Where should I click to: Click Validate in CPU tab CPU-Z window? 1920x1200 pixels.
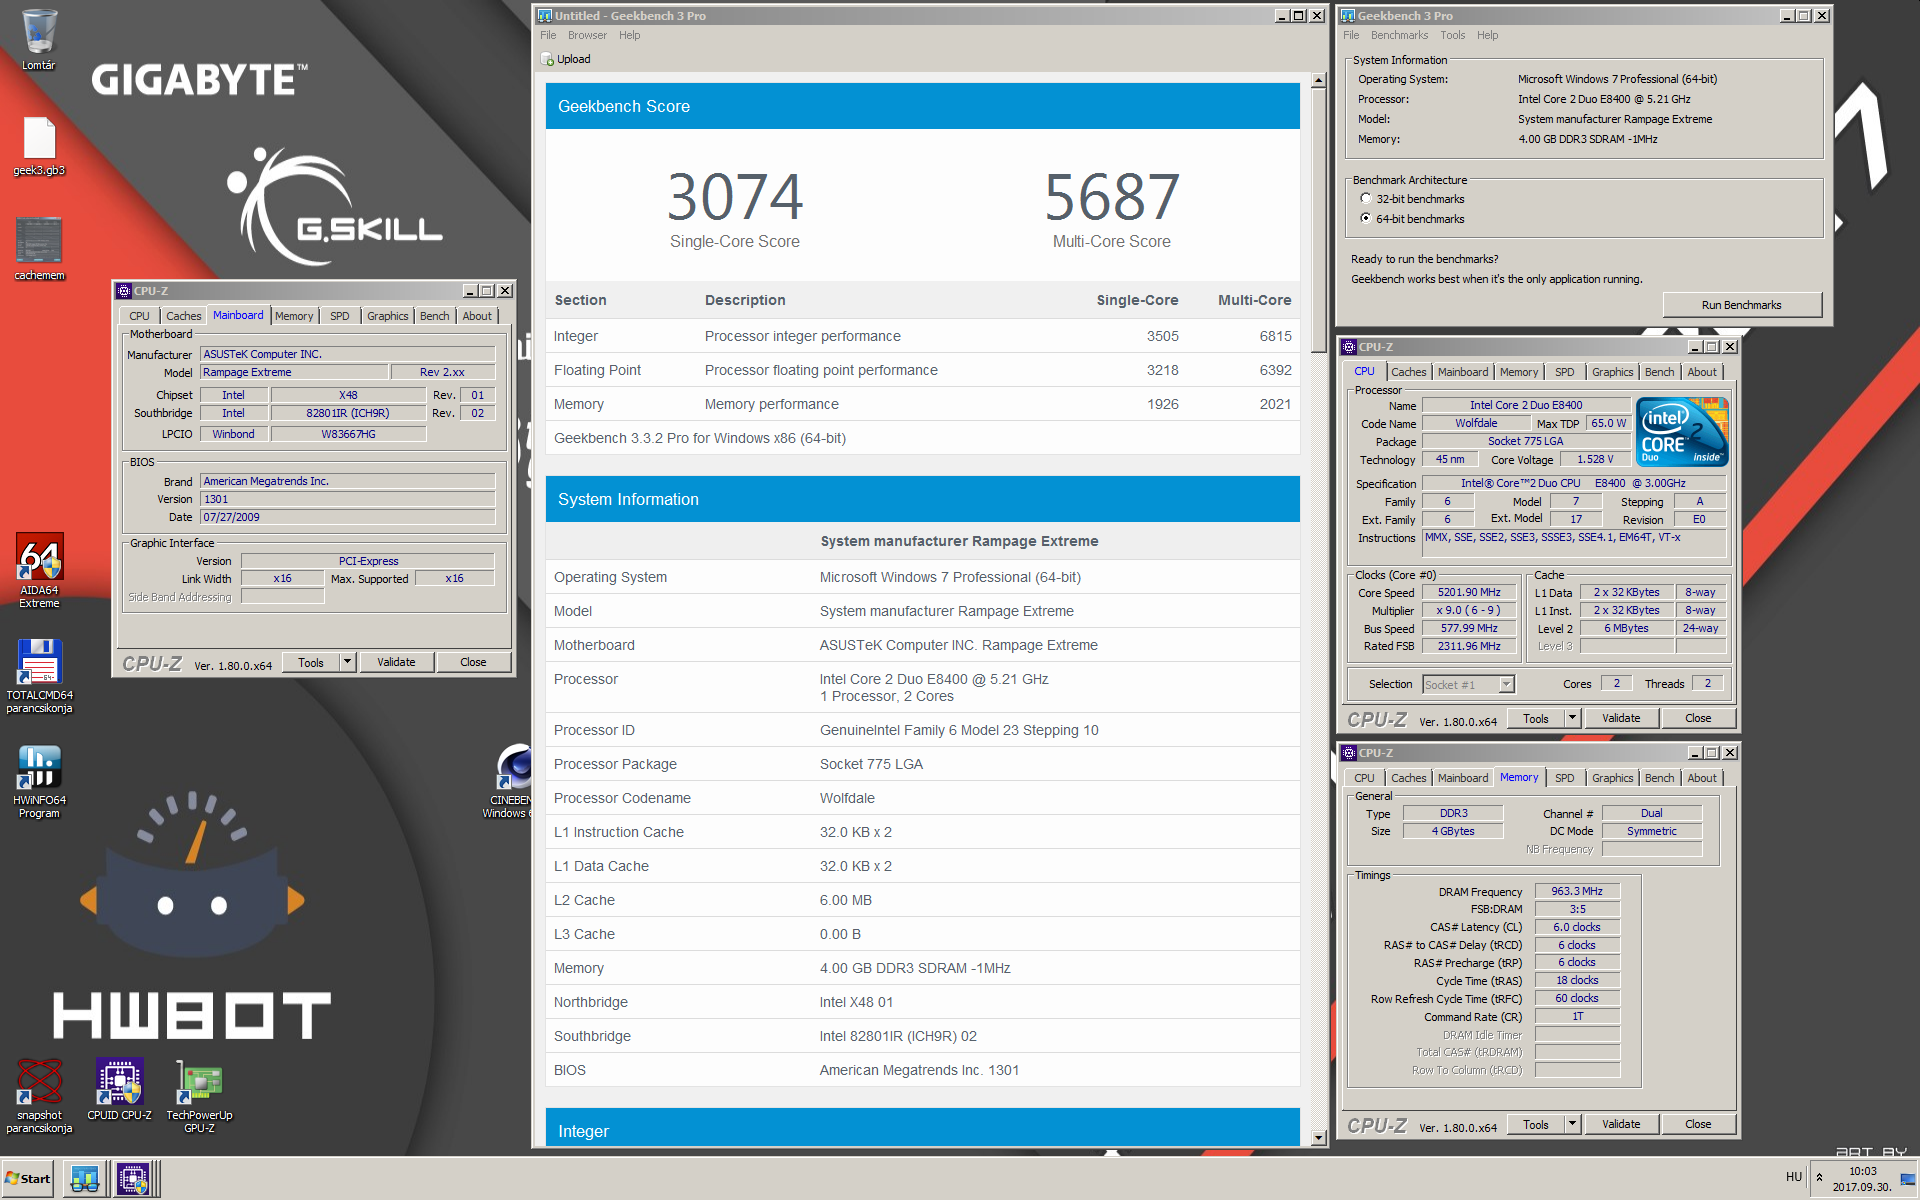(1621, 718)
